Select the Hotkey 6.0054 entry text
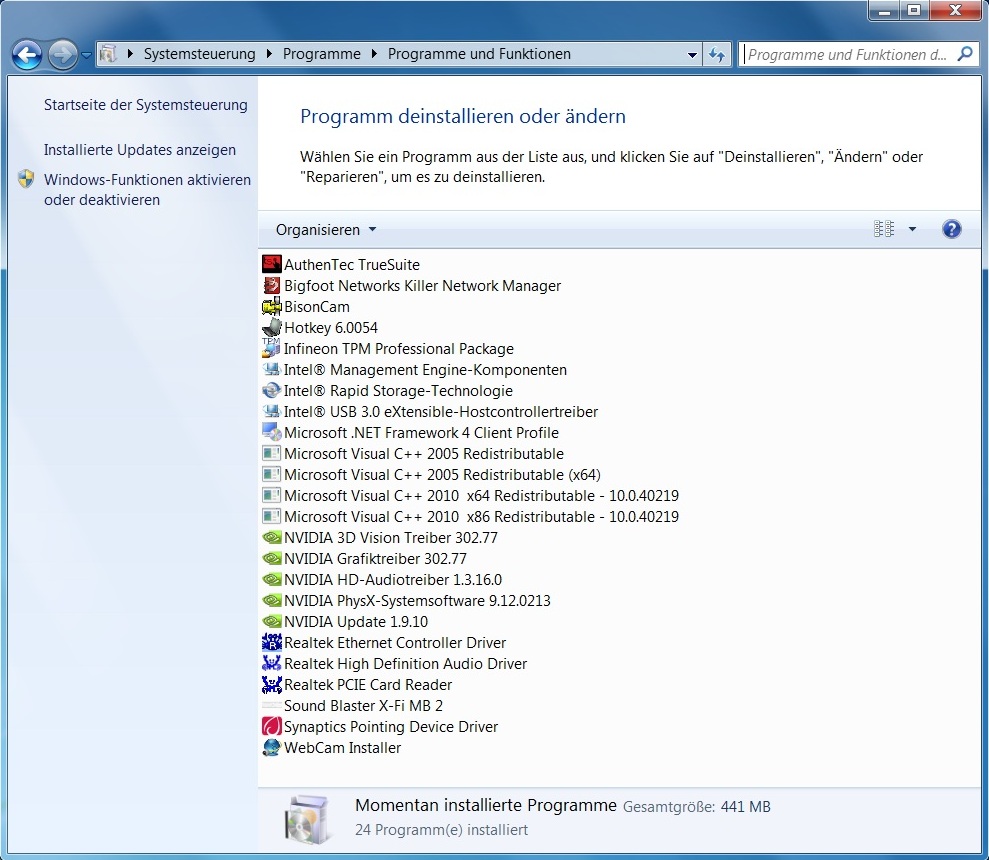Image resolution: width=989 pixels, height=860 pixels. coord(331,327)
